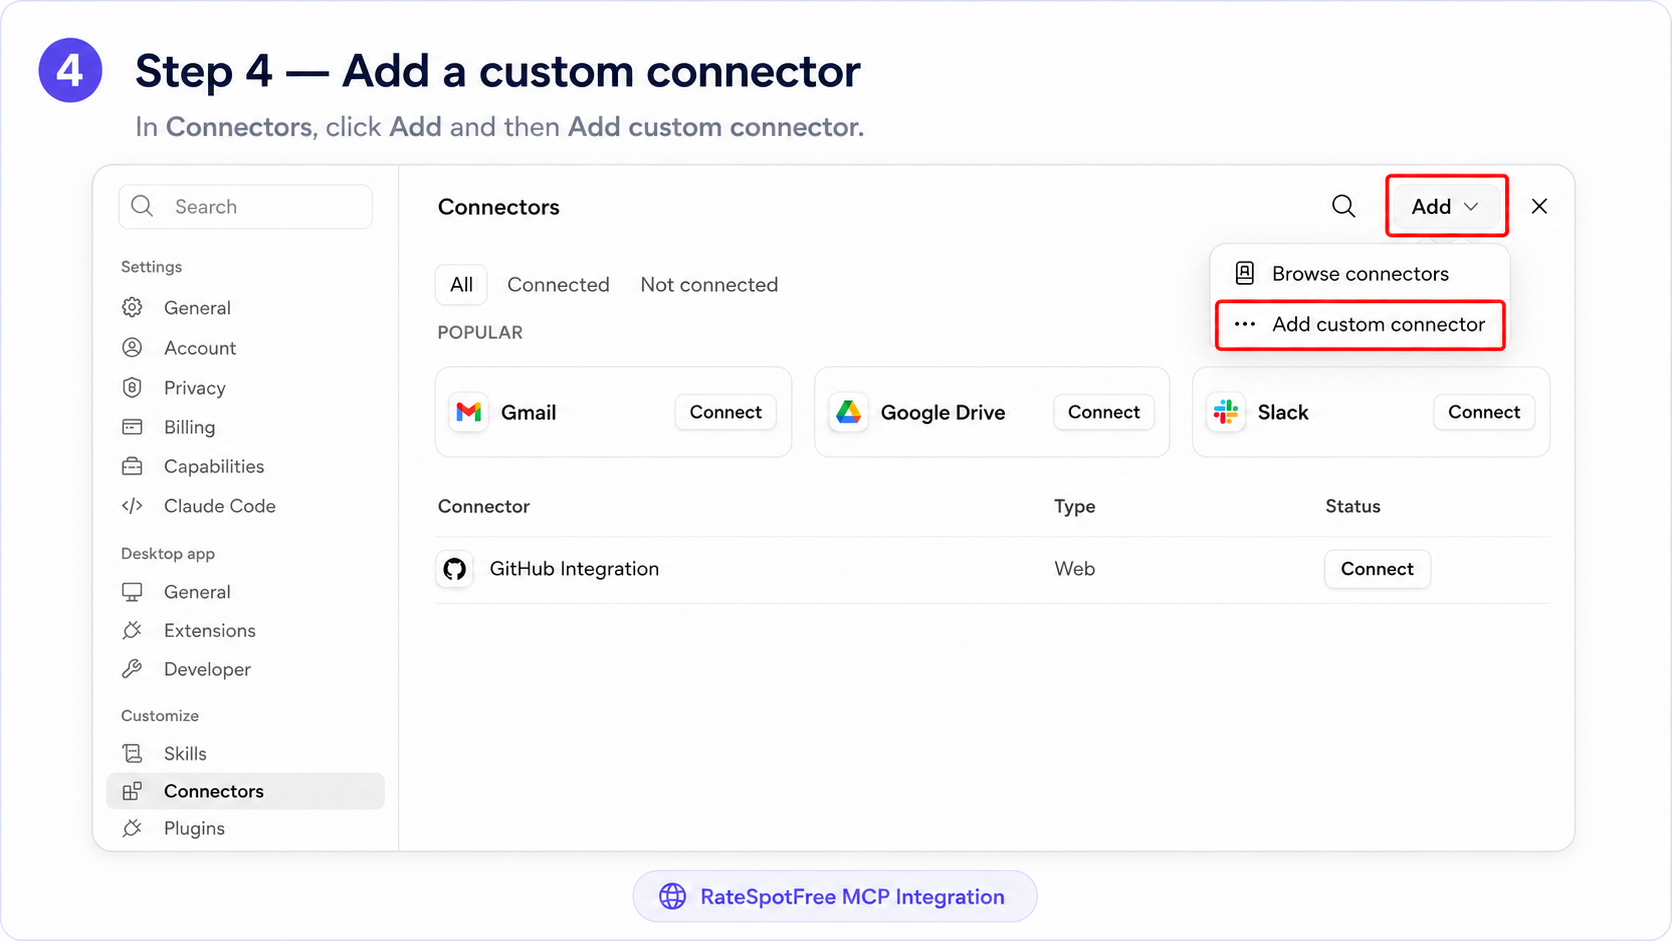Image resolution: width=1672 pixels, height=941 pixels.
Task: Select Connectors in the sidebar
Action: click(245, 791)
